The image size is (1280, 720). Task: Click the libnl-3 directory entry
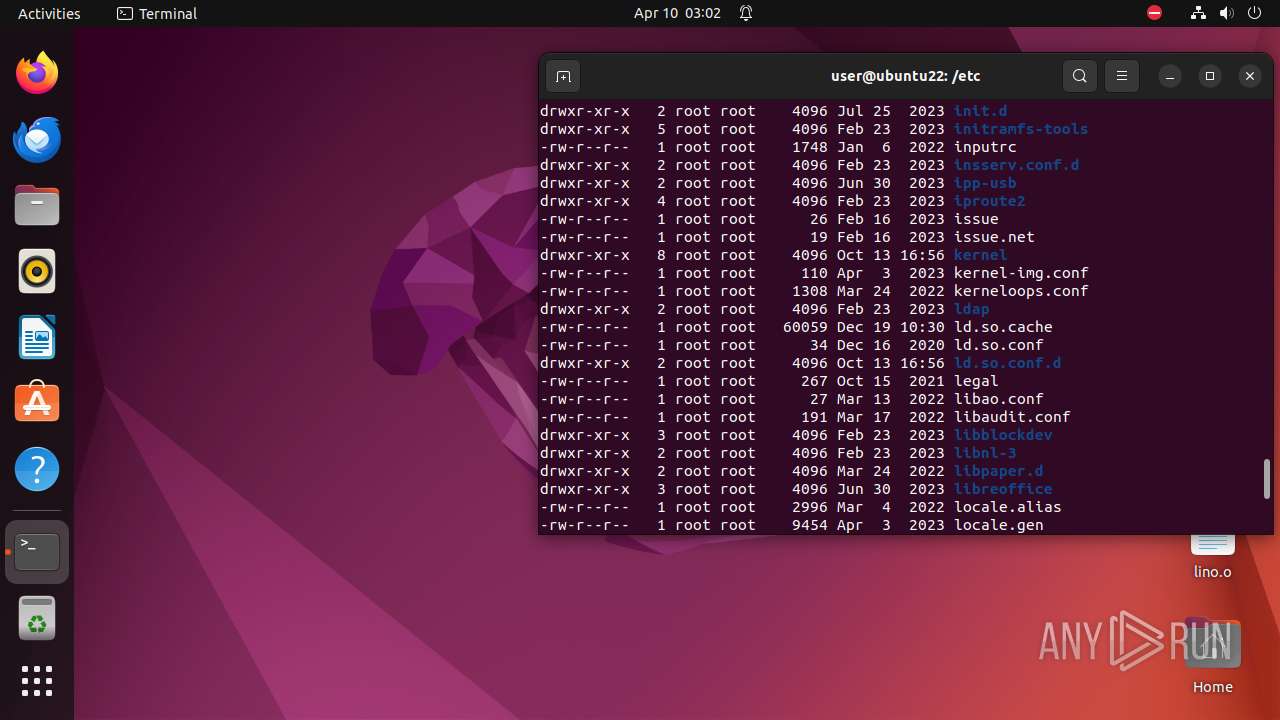click(985, 453)
